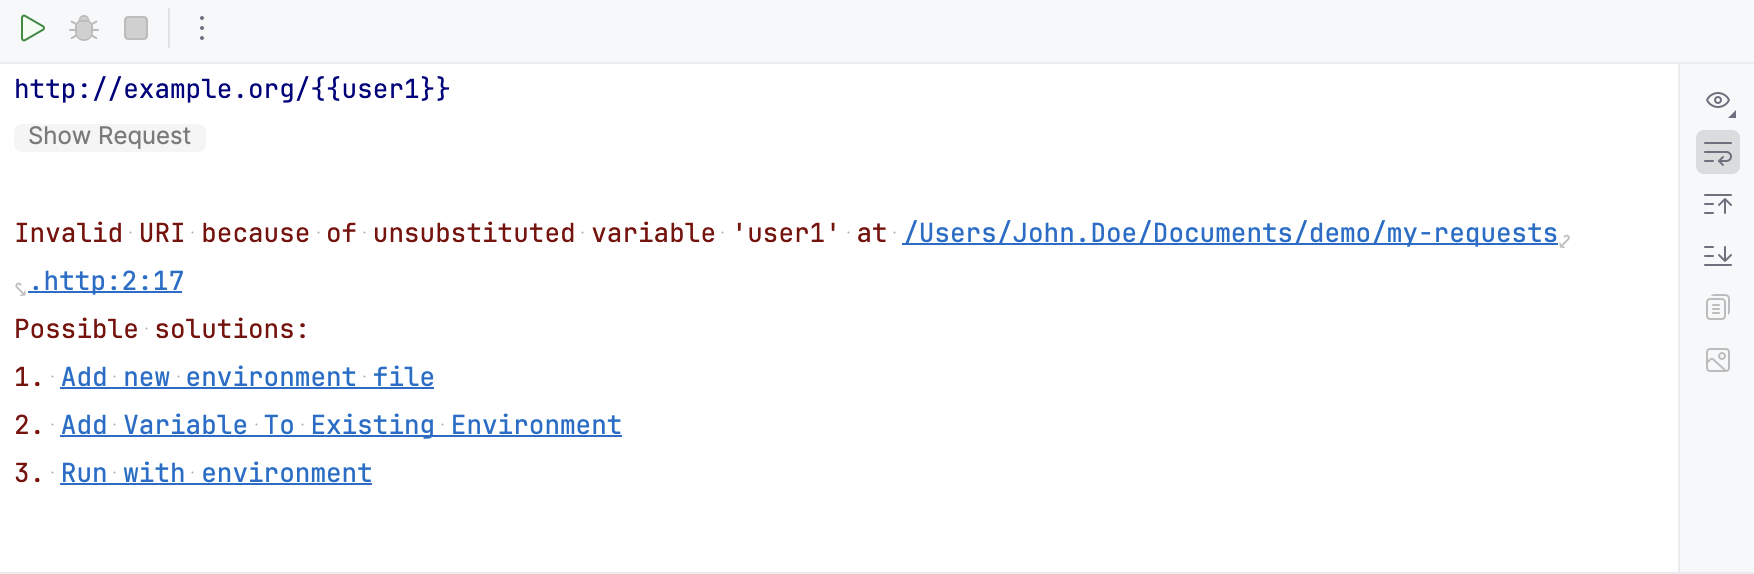The image size is (1754, 574).
Task: Toggle soft-wrap in the response pane
Action: pyautogui.click(x=1718, y=154)
